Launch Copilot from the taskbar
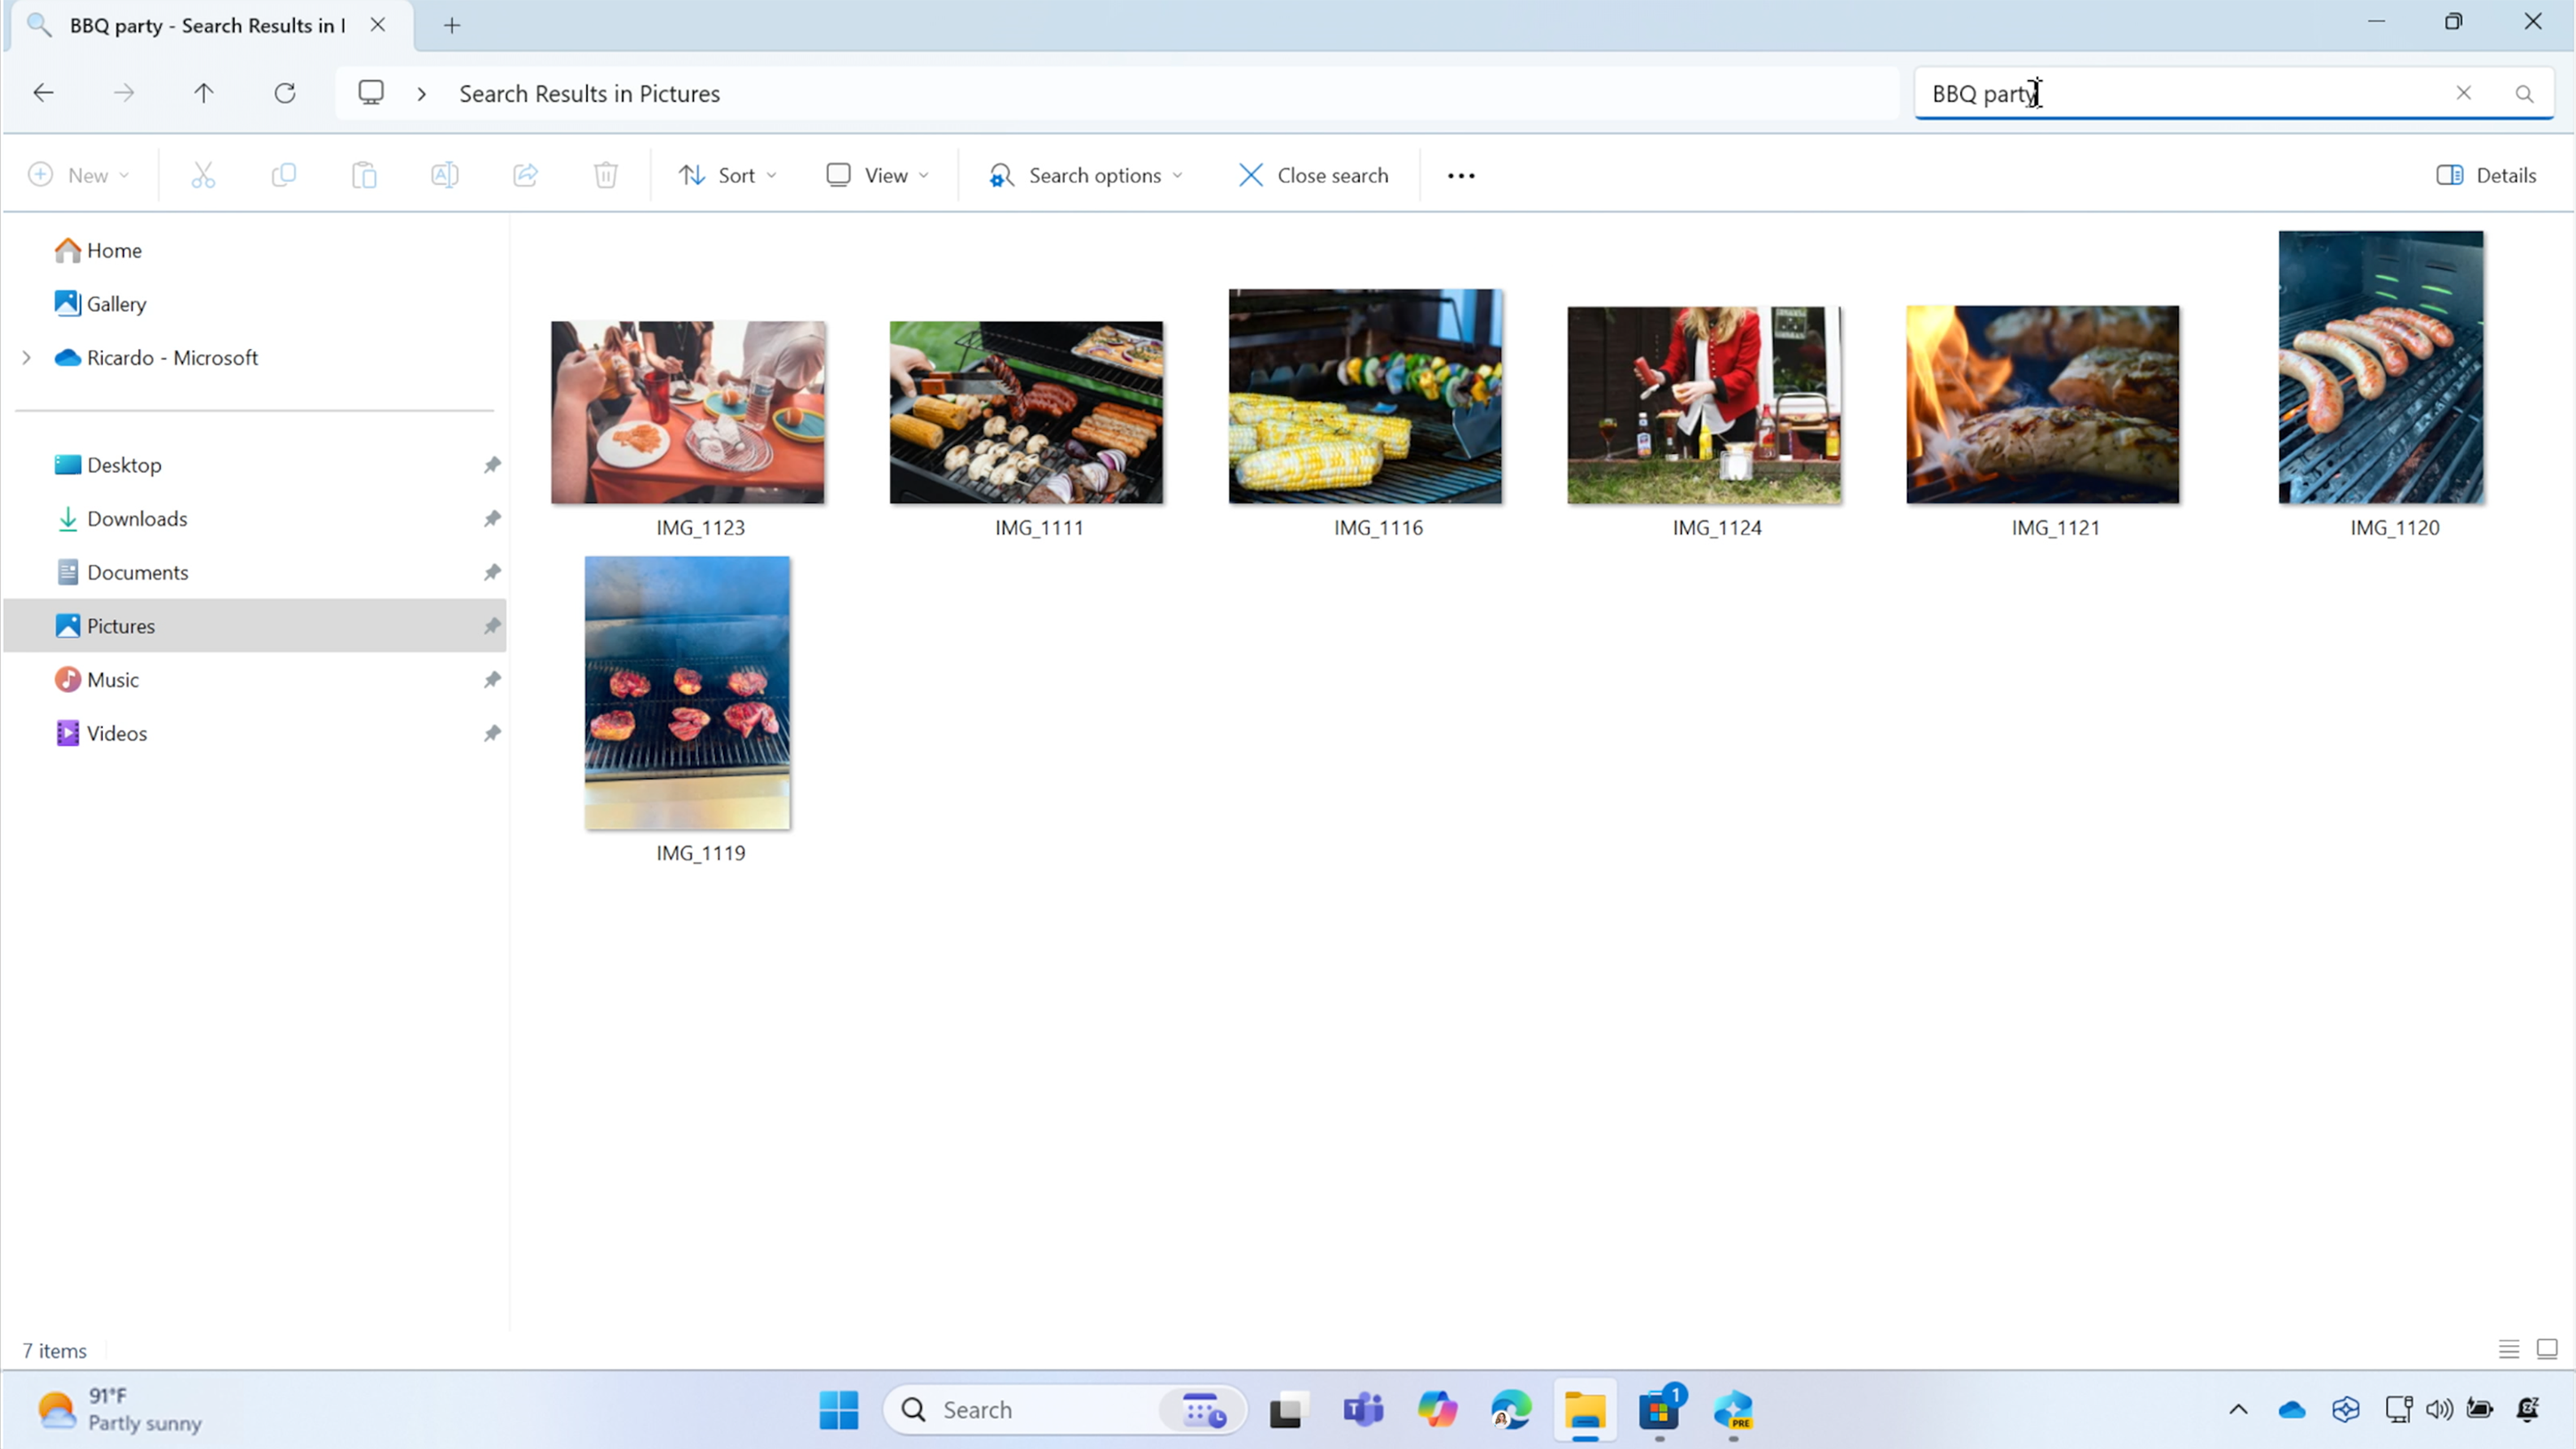This screenshot has height=1449, width=2576. tap(1437, 1410)
